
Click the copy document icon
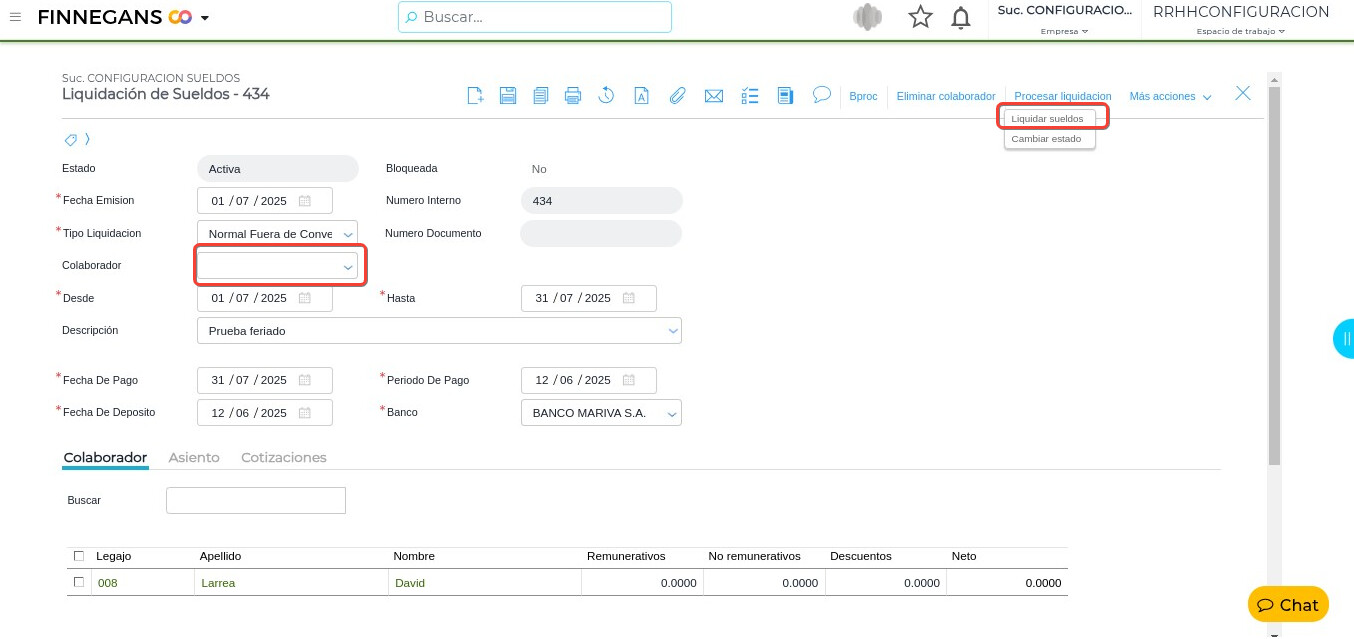[x=541, y=96]
